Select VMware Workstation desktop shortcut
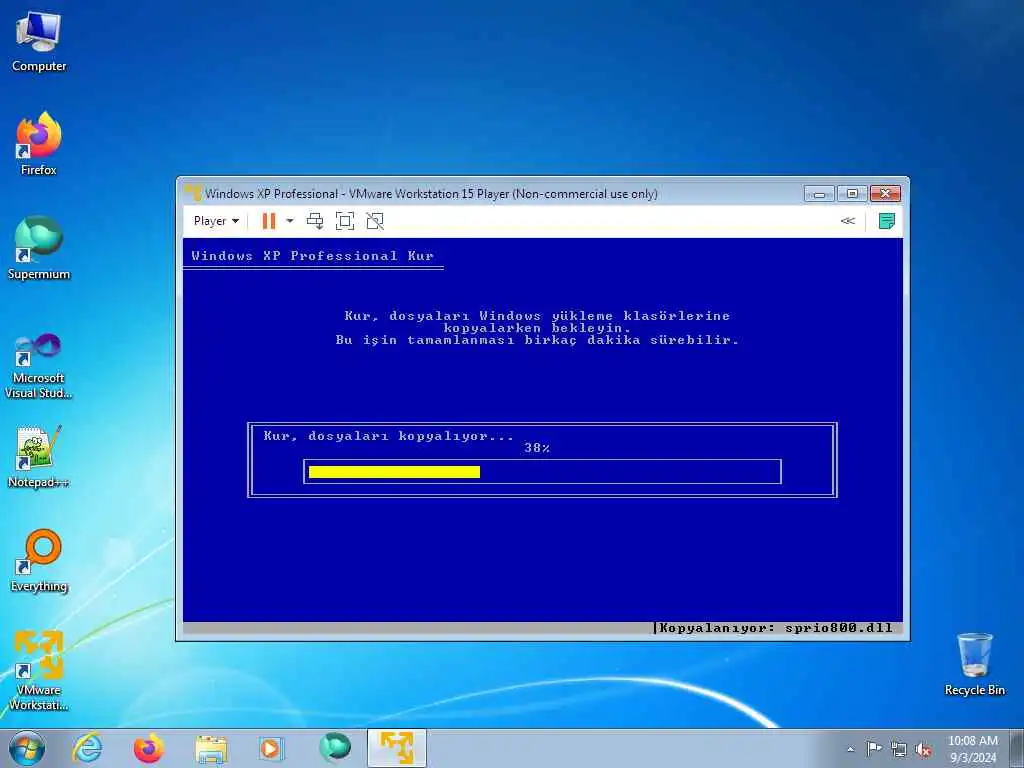The width and height of the screenshot is (1024, 768). tap(39, 670)
